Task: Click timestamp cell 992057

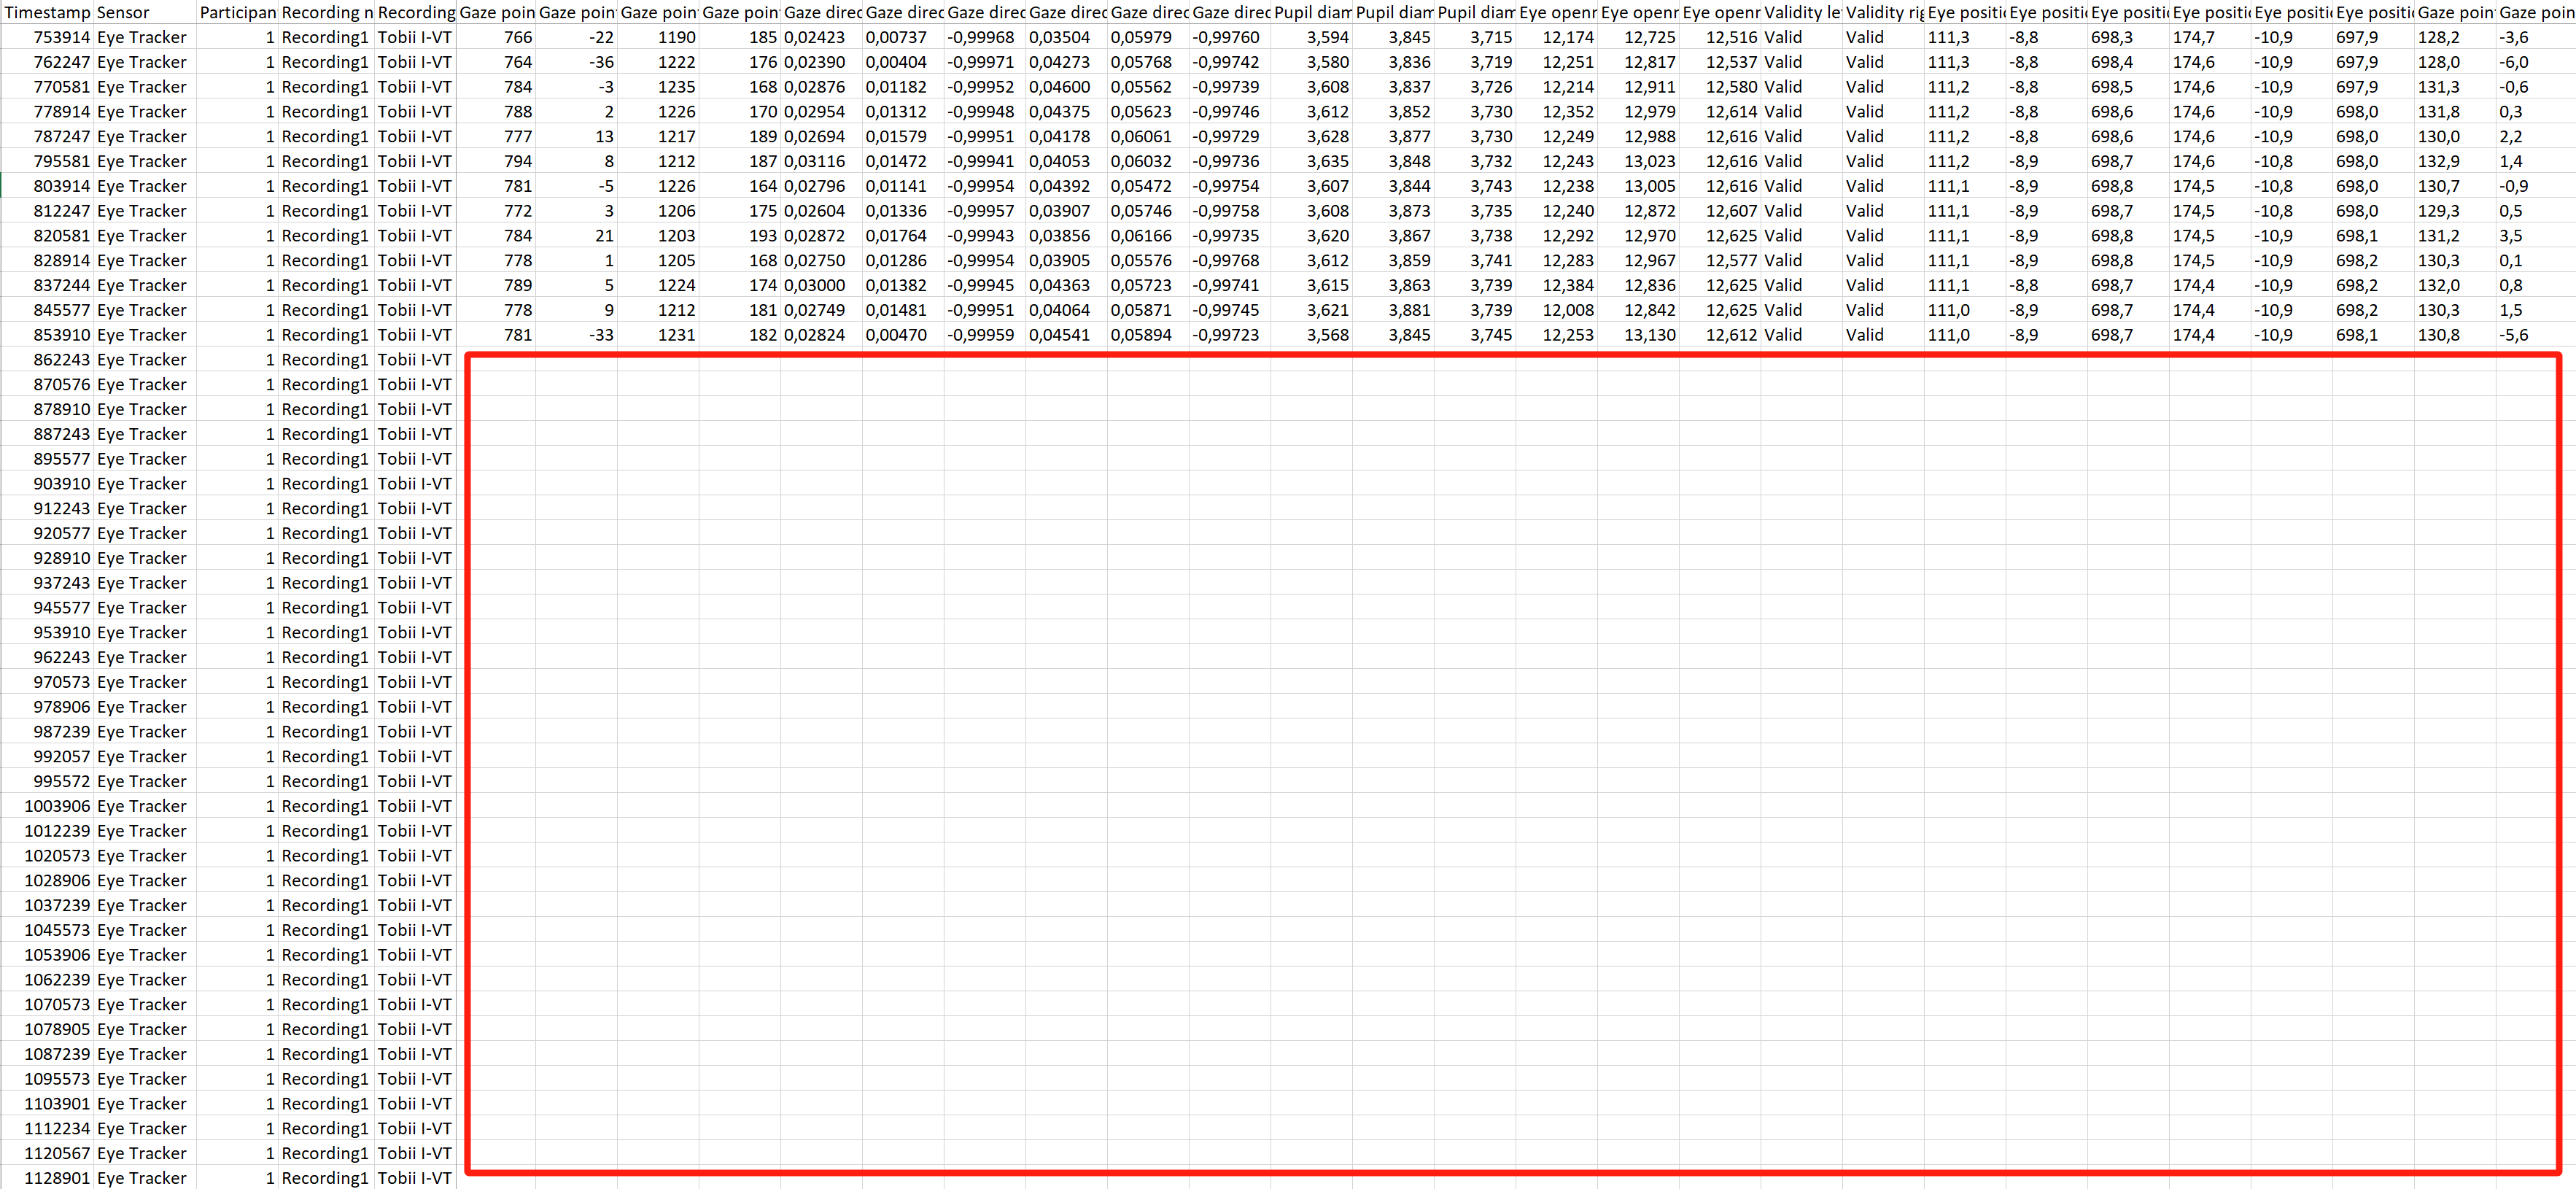Action: (61, 757)
